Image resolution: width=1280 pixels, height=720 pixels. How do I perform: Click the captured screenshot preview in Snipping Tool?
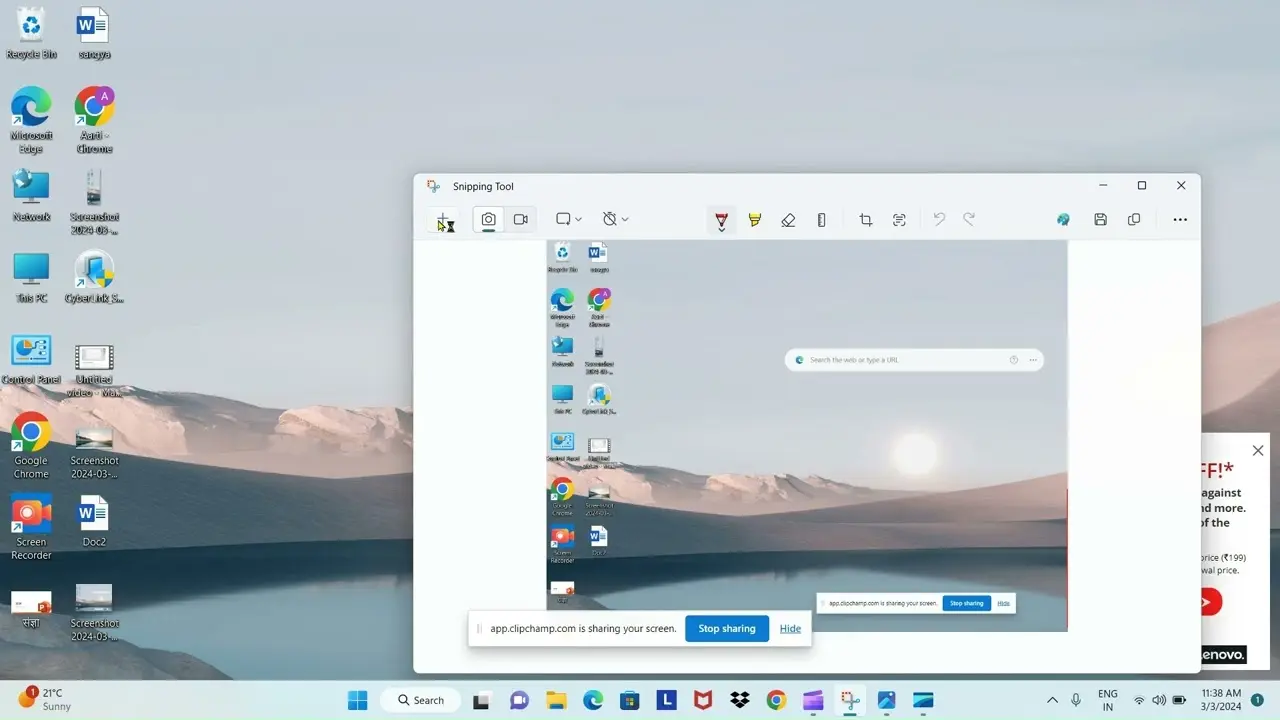click(807, 436)
